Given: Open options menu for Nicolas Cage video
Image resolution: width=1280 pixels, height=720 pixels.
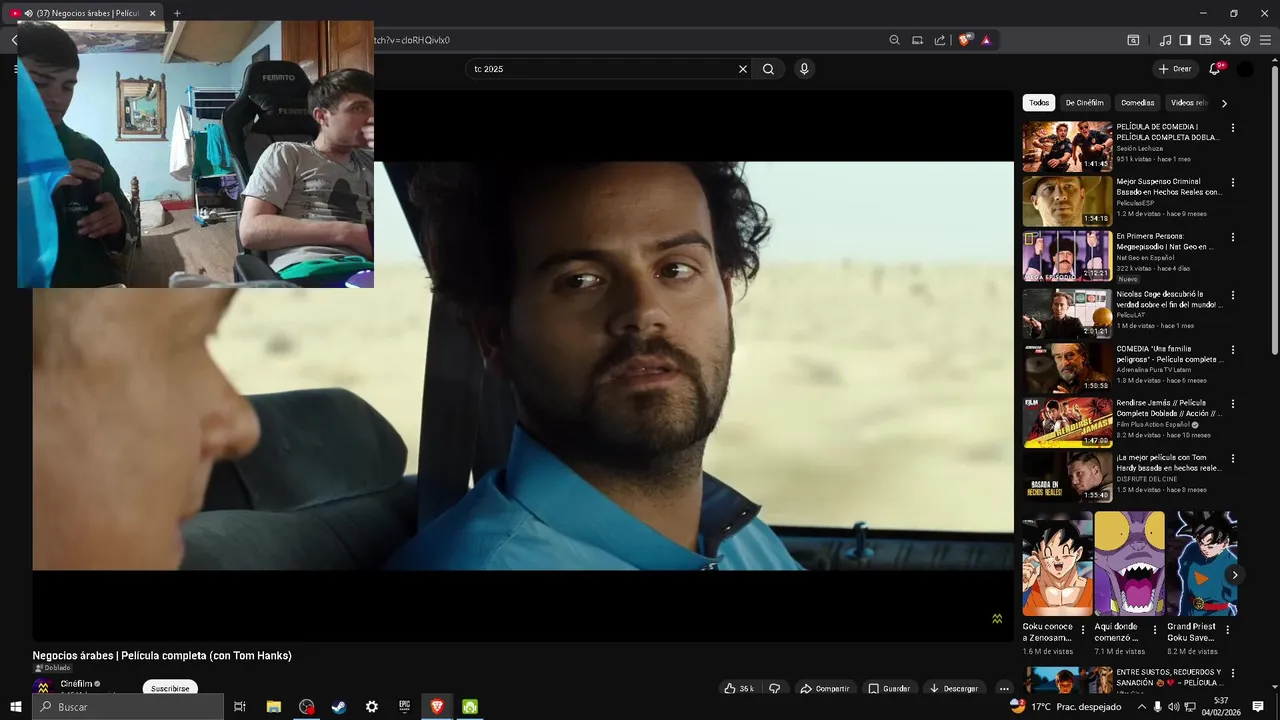Looking at the screenshot, I should 1232,296.
